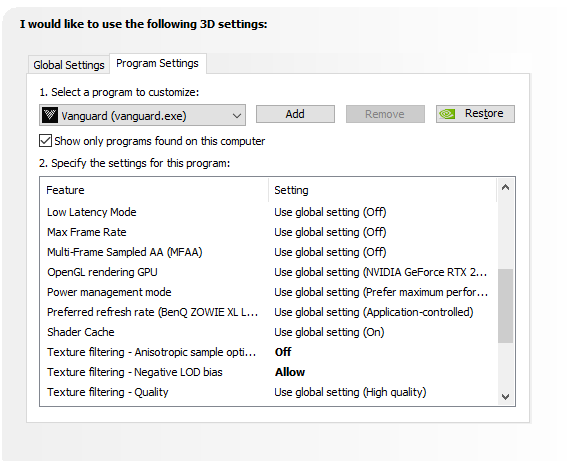This screenshot has width=567, height=461.
Task: Click the Add button
Action: point(295,114)
